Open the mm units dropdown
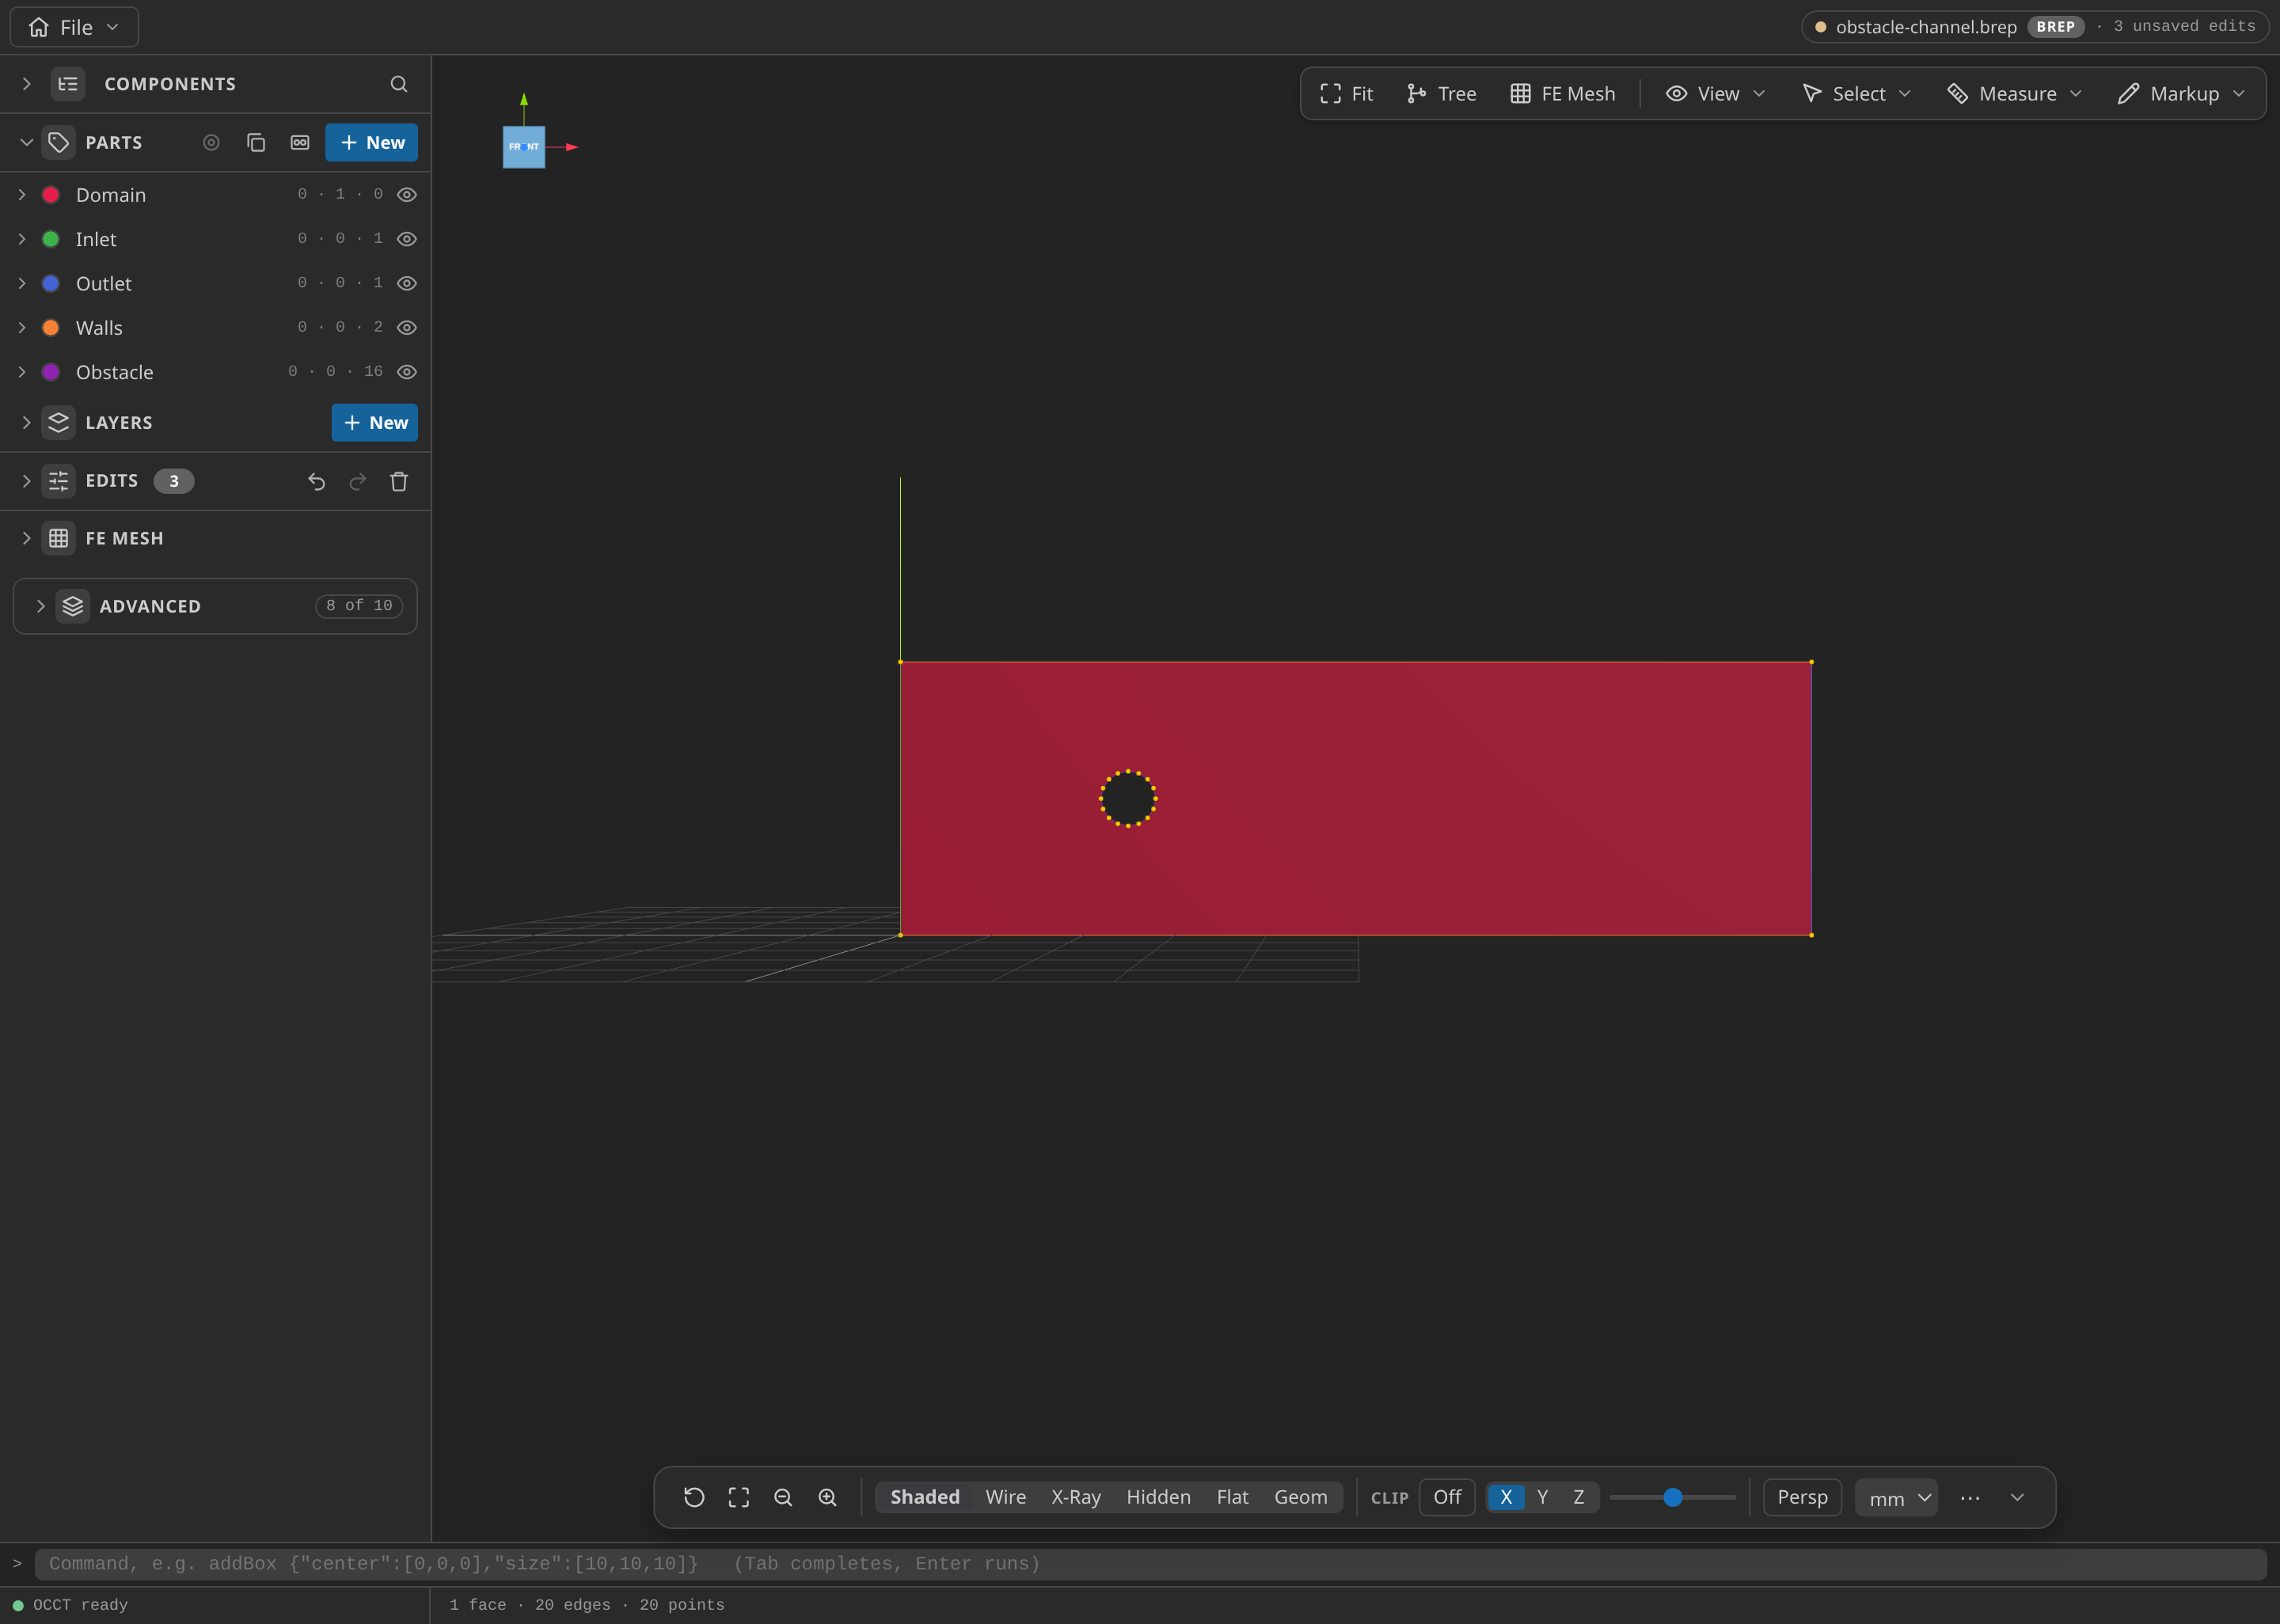The height and width of the screenshot is (1624, 2280). point(1896,1498)
